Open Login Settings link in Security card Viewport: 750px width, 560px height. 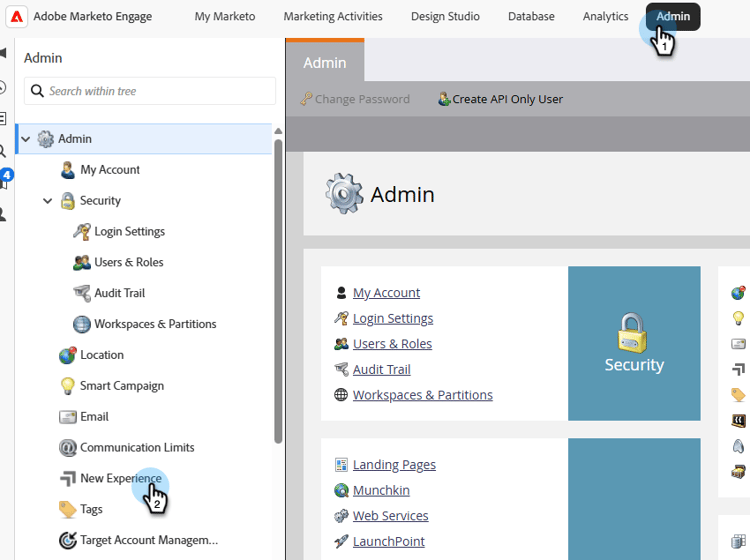click(393, 318)
